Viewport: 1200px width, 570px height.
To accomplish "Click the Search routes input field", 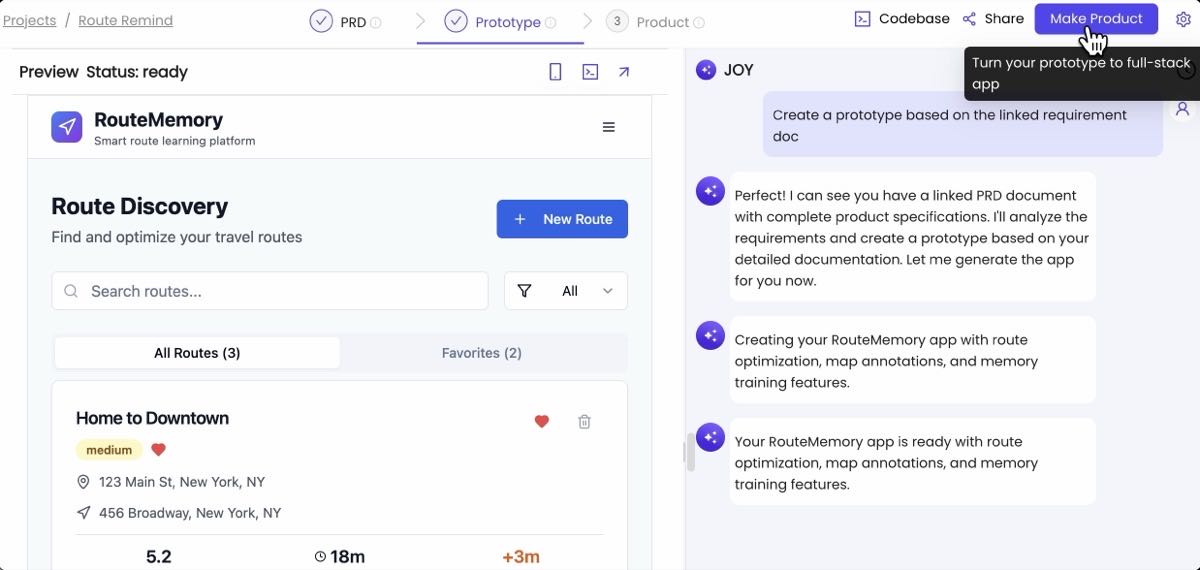I will pyautogui.click(x=280, y=291).
